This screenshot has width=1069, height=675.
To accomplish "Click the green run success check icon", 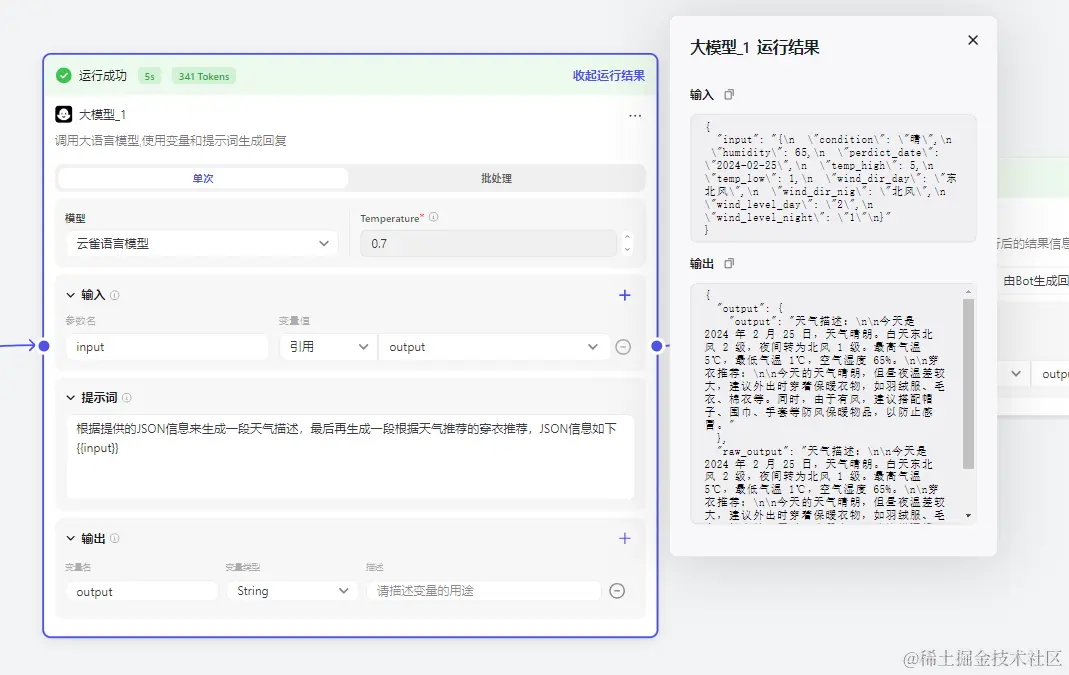I will tap(63, 76).
